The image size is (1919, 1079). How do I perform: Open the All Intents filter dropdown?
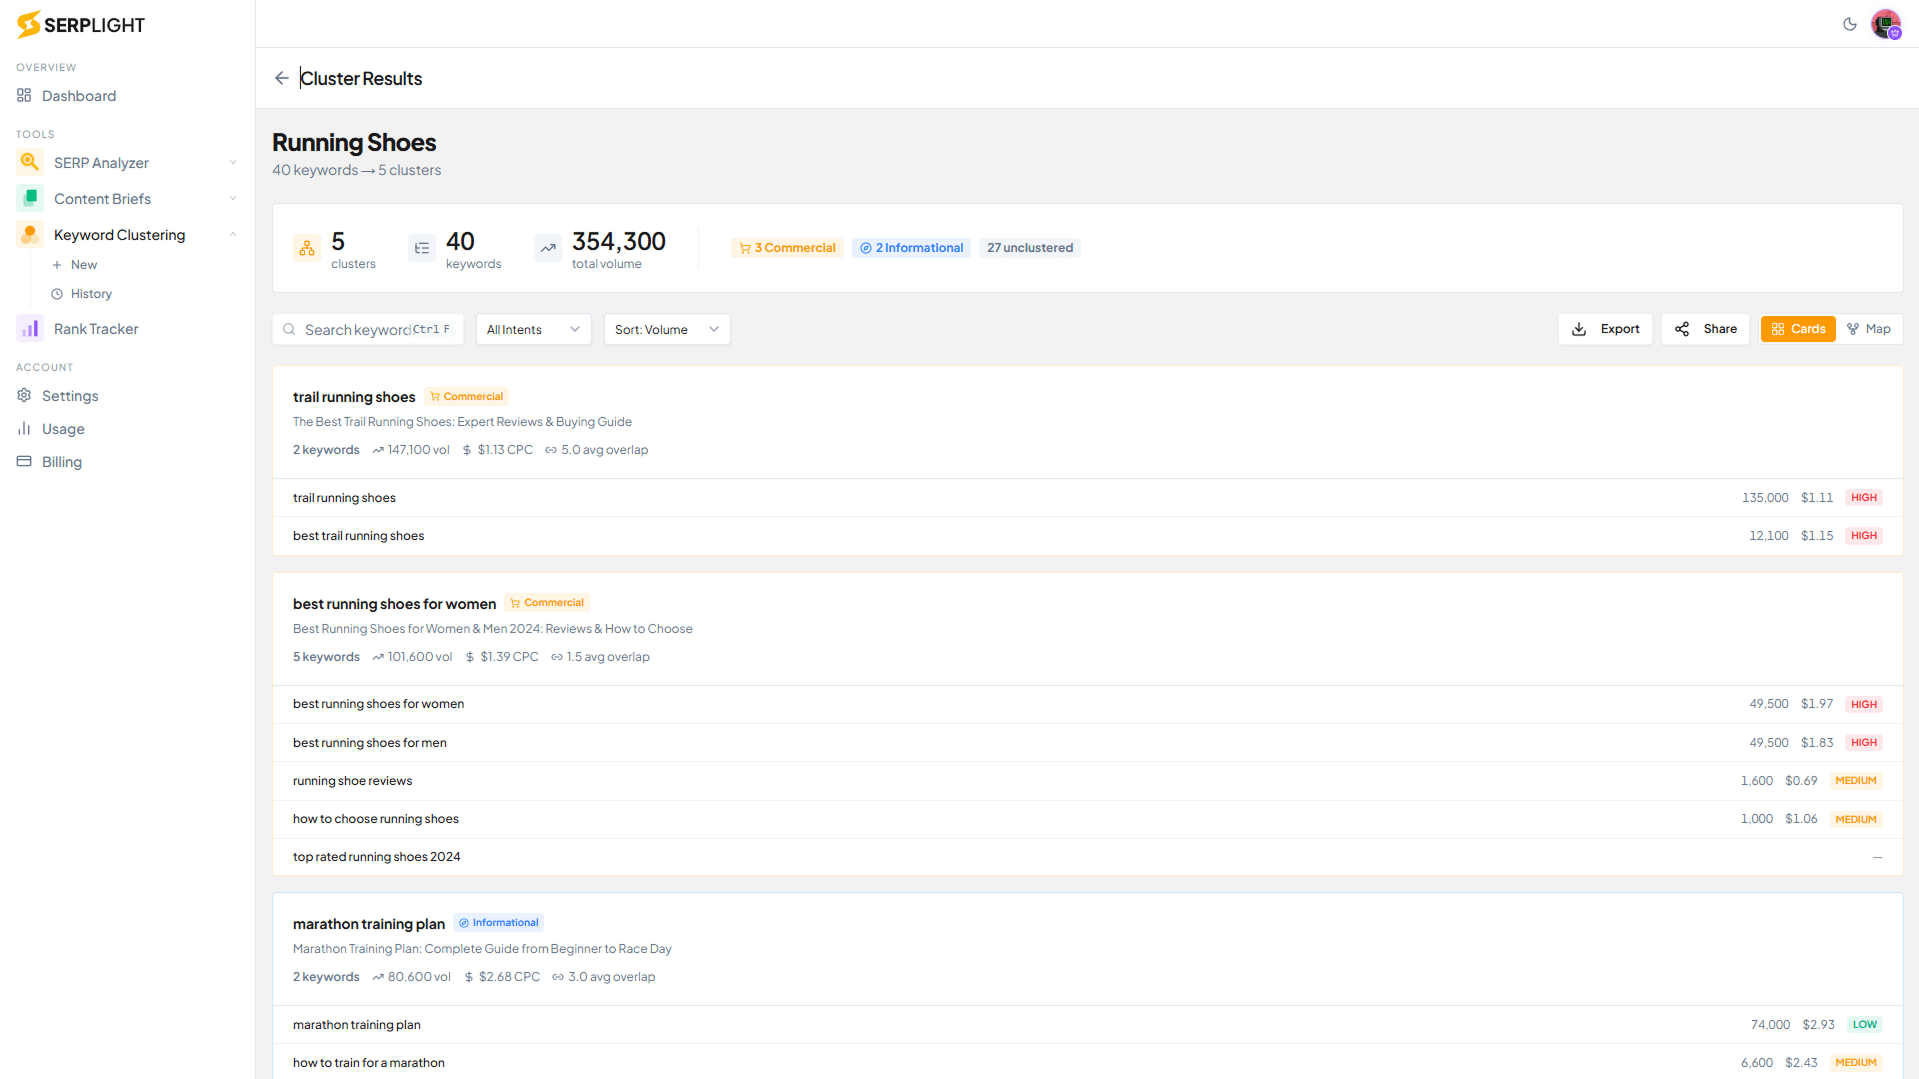(533, 328)
